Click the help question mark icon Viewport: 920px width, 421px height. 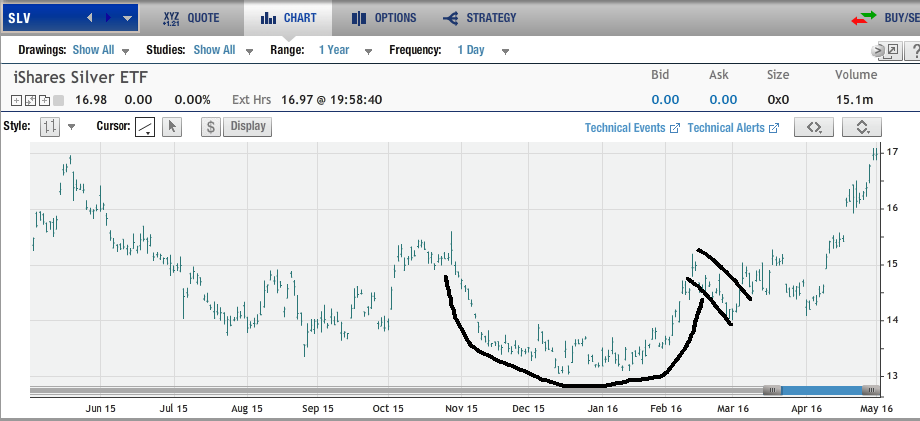click(x=913, y=51)
